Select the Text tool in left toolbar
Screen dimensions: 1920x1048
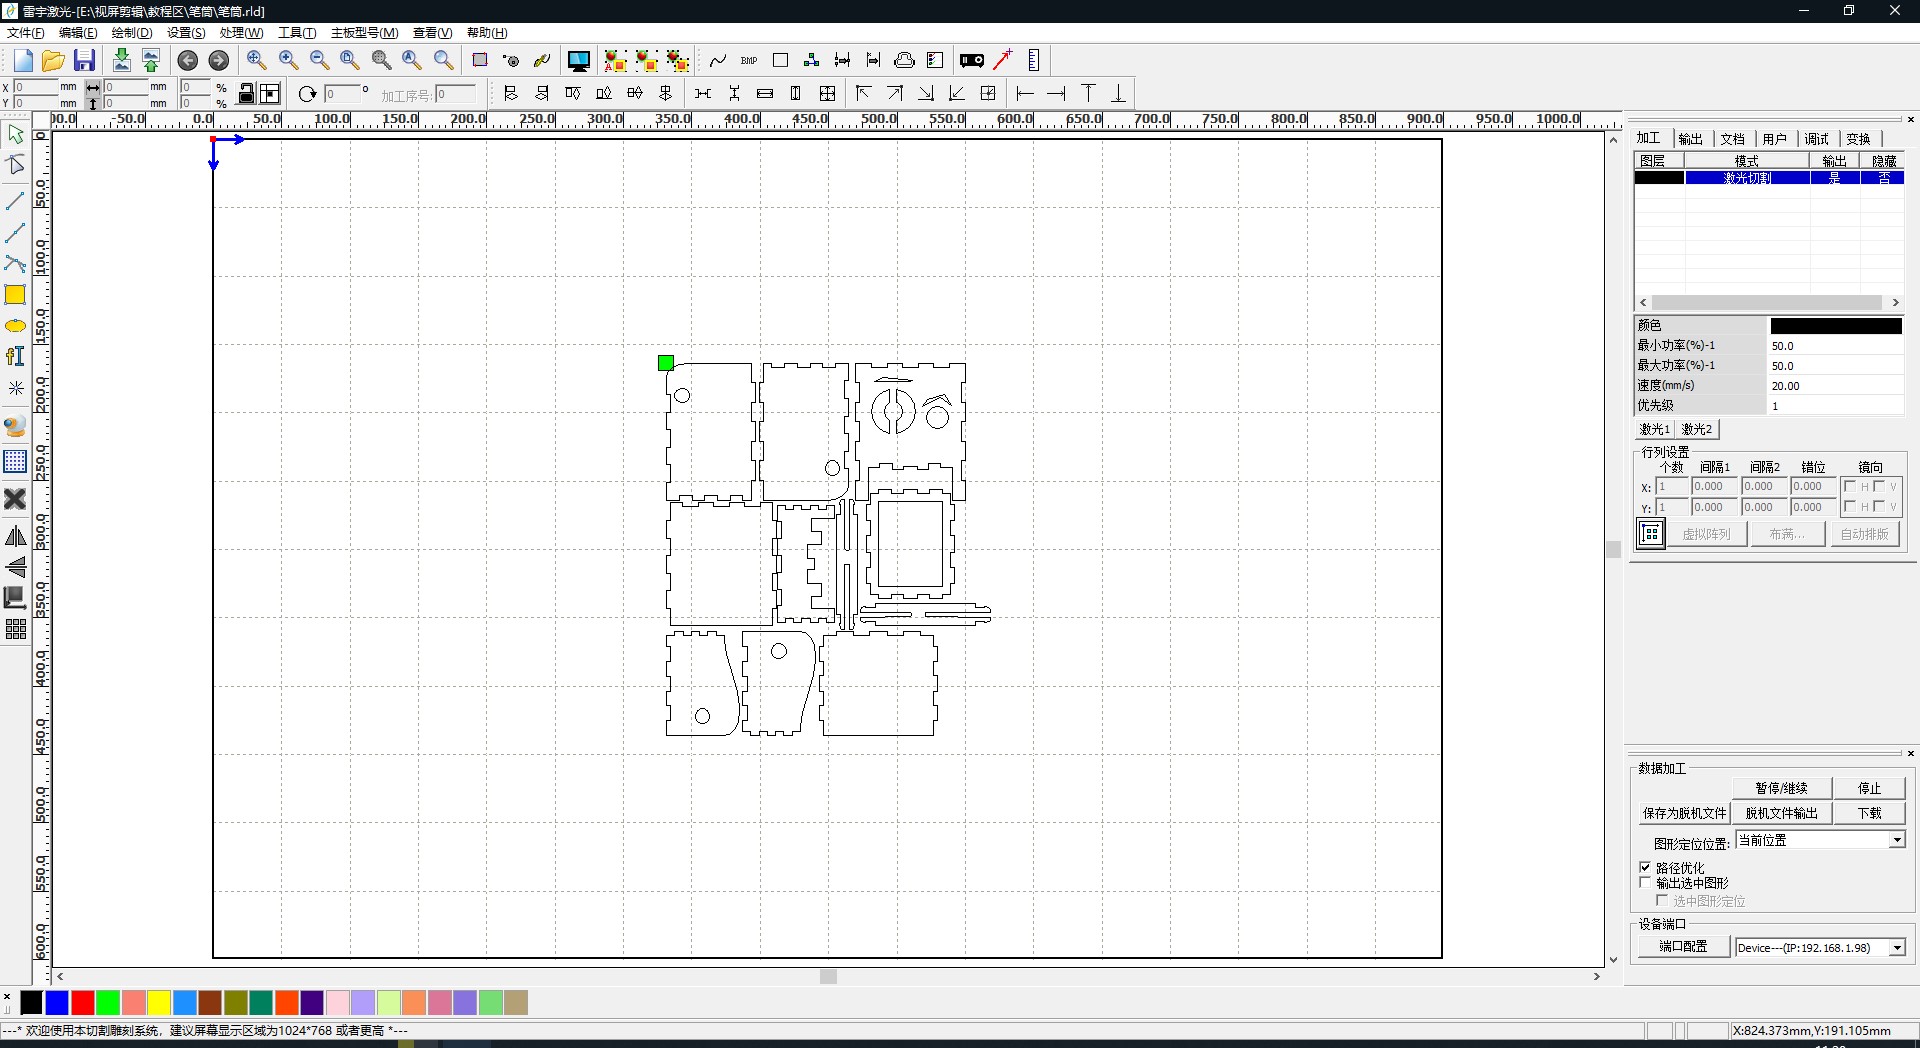tap(16, 356)
